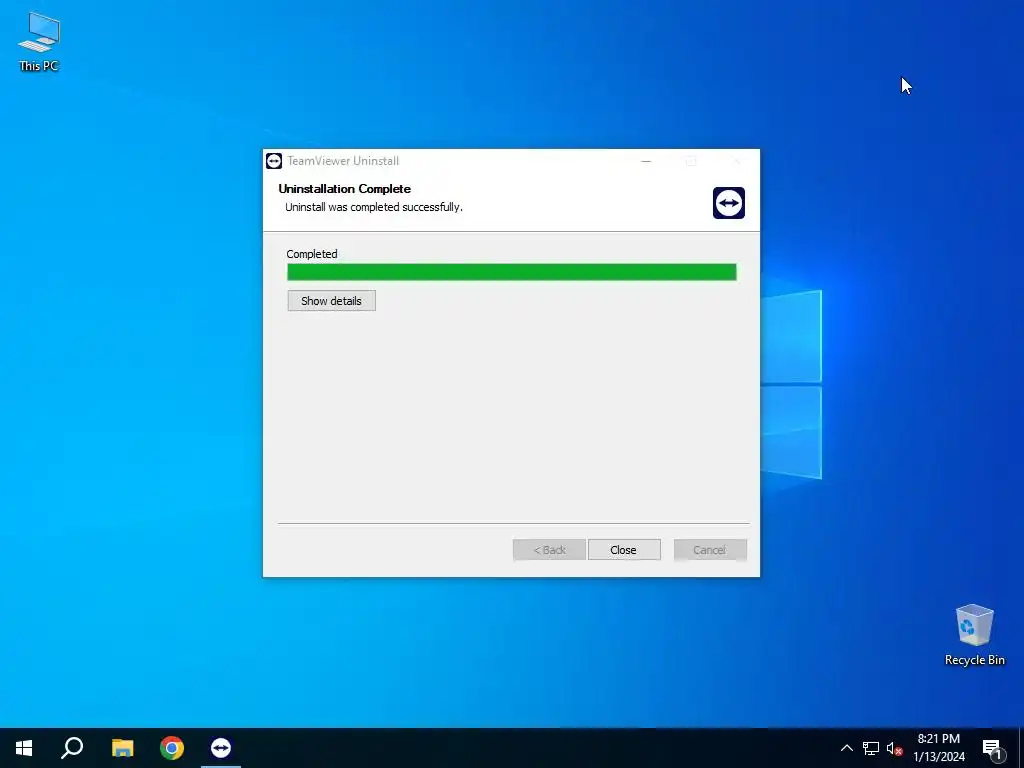This screenshot has width=1024, height=768.
Task: Click the Close button in uninstaller
Action: click(x=624, y=550)
